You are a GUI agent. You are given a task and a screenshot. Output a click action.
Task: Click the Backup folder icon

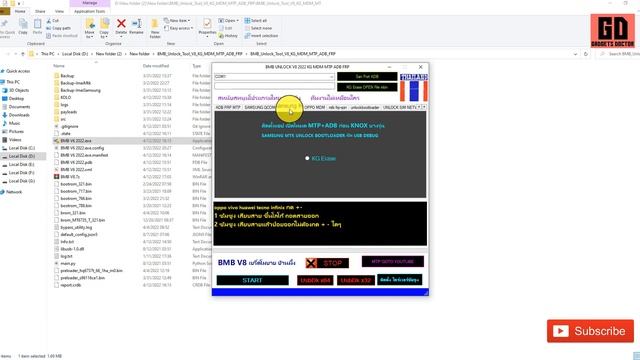coord(56,76)
